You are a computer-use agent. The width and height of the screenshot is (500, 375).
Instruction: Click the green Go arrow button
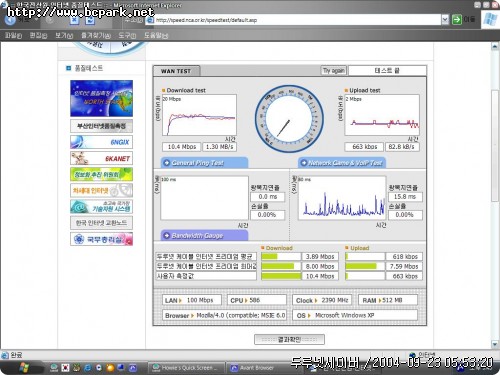tap(456, 20)
